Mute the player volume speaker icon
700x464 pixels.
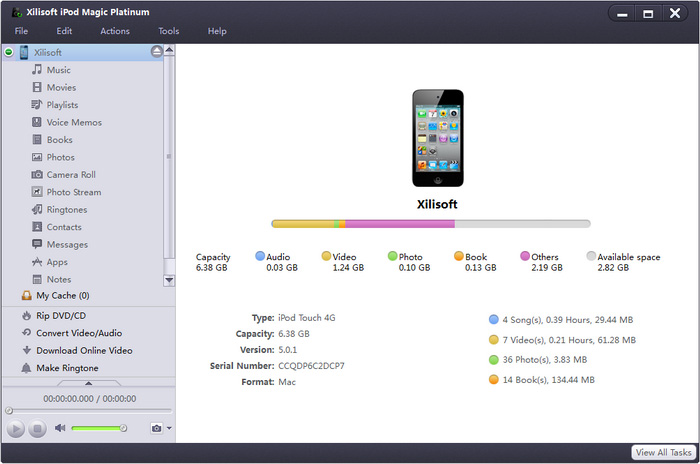tap(60, 428)
